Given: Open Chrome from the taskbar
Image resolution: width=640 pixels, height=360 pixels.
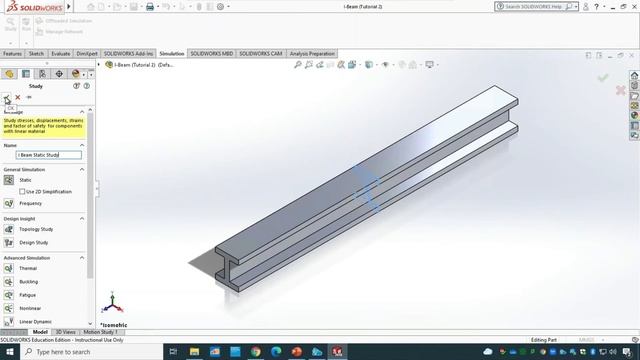Looking at the screenshot, I should pyautogui.click(x=256, y=352).
